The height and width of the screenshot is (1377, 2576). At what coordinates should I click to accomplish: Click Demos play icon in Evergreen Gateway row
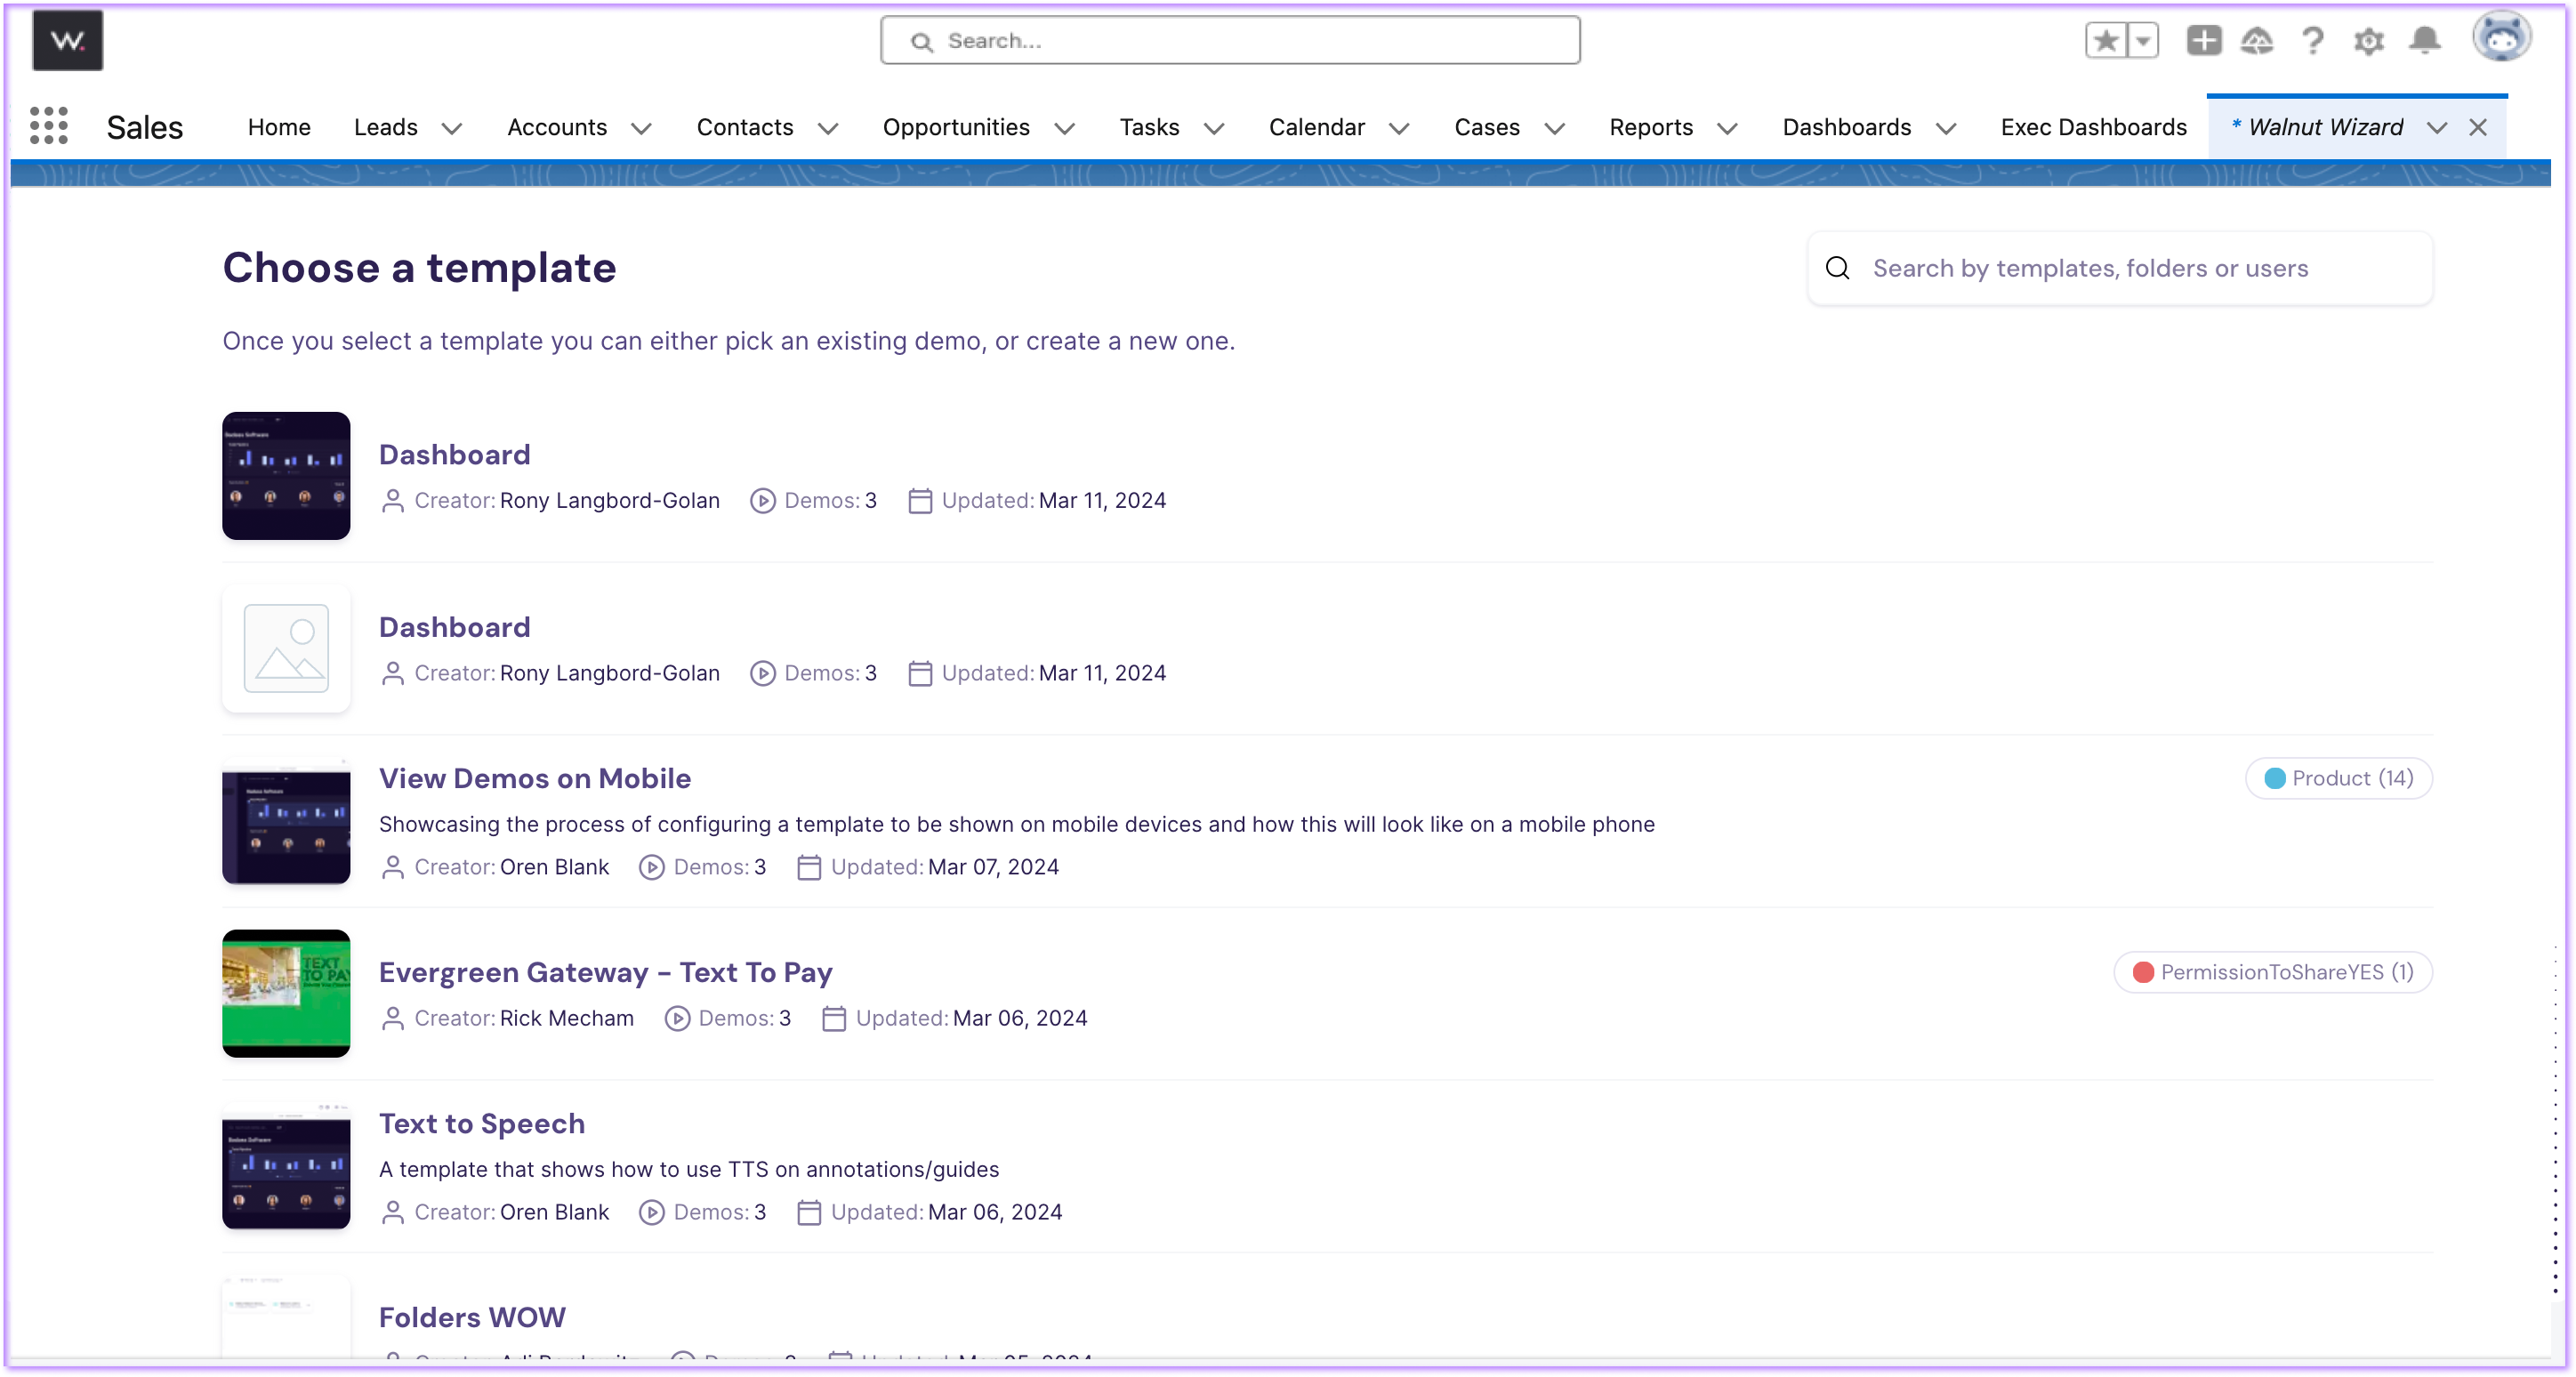(x=677, y=1018)
